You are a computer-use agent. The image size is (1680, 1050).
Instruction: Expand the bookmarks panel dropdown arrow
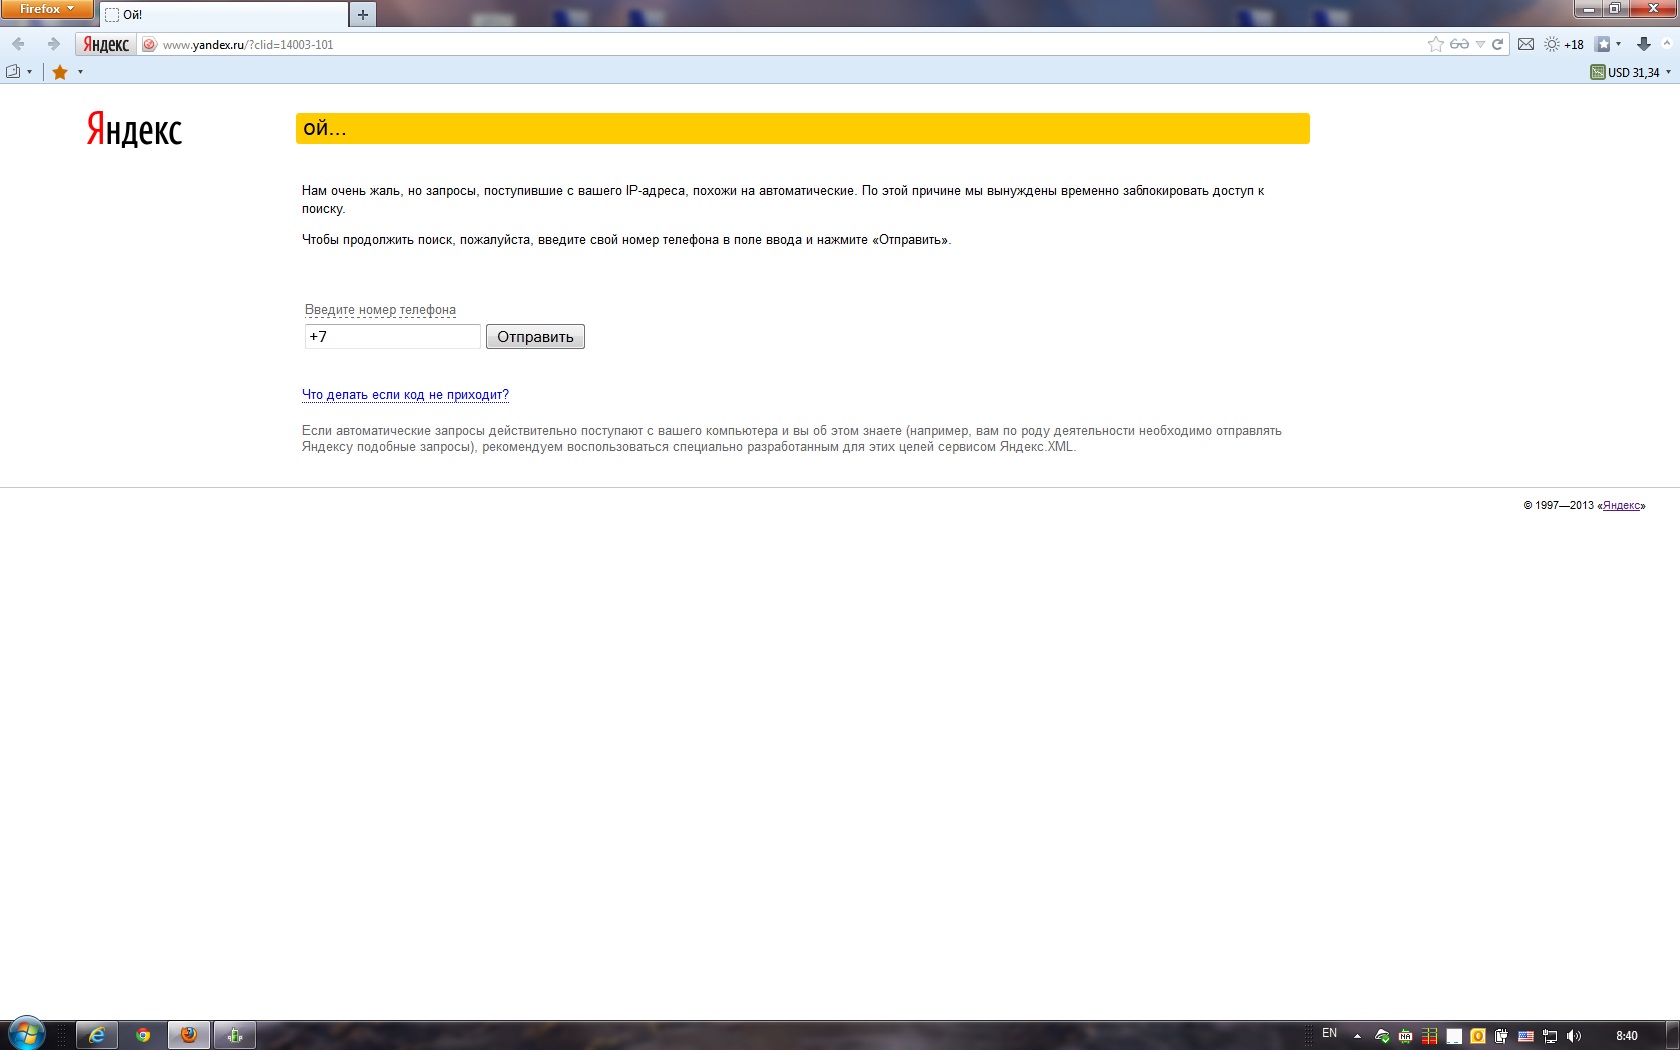pos(1618,44)
